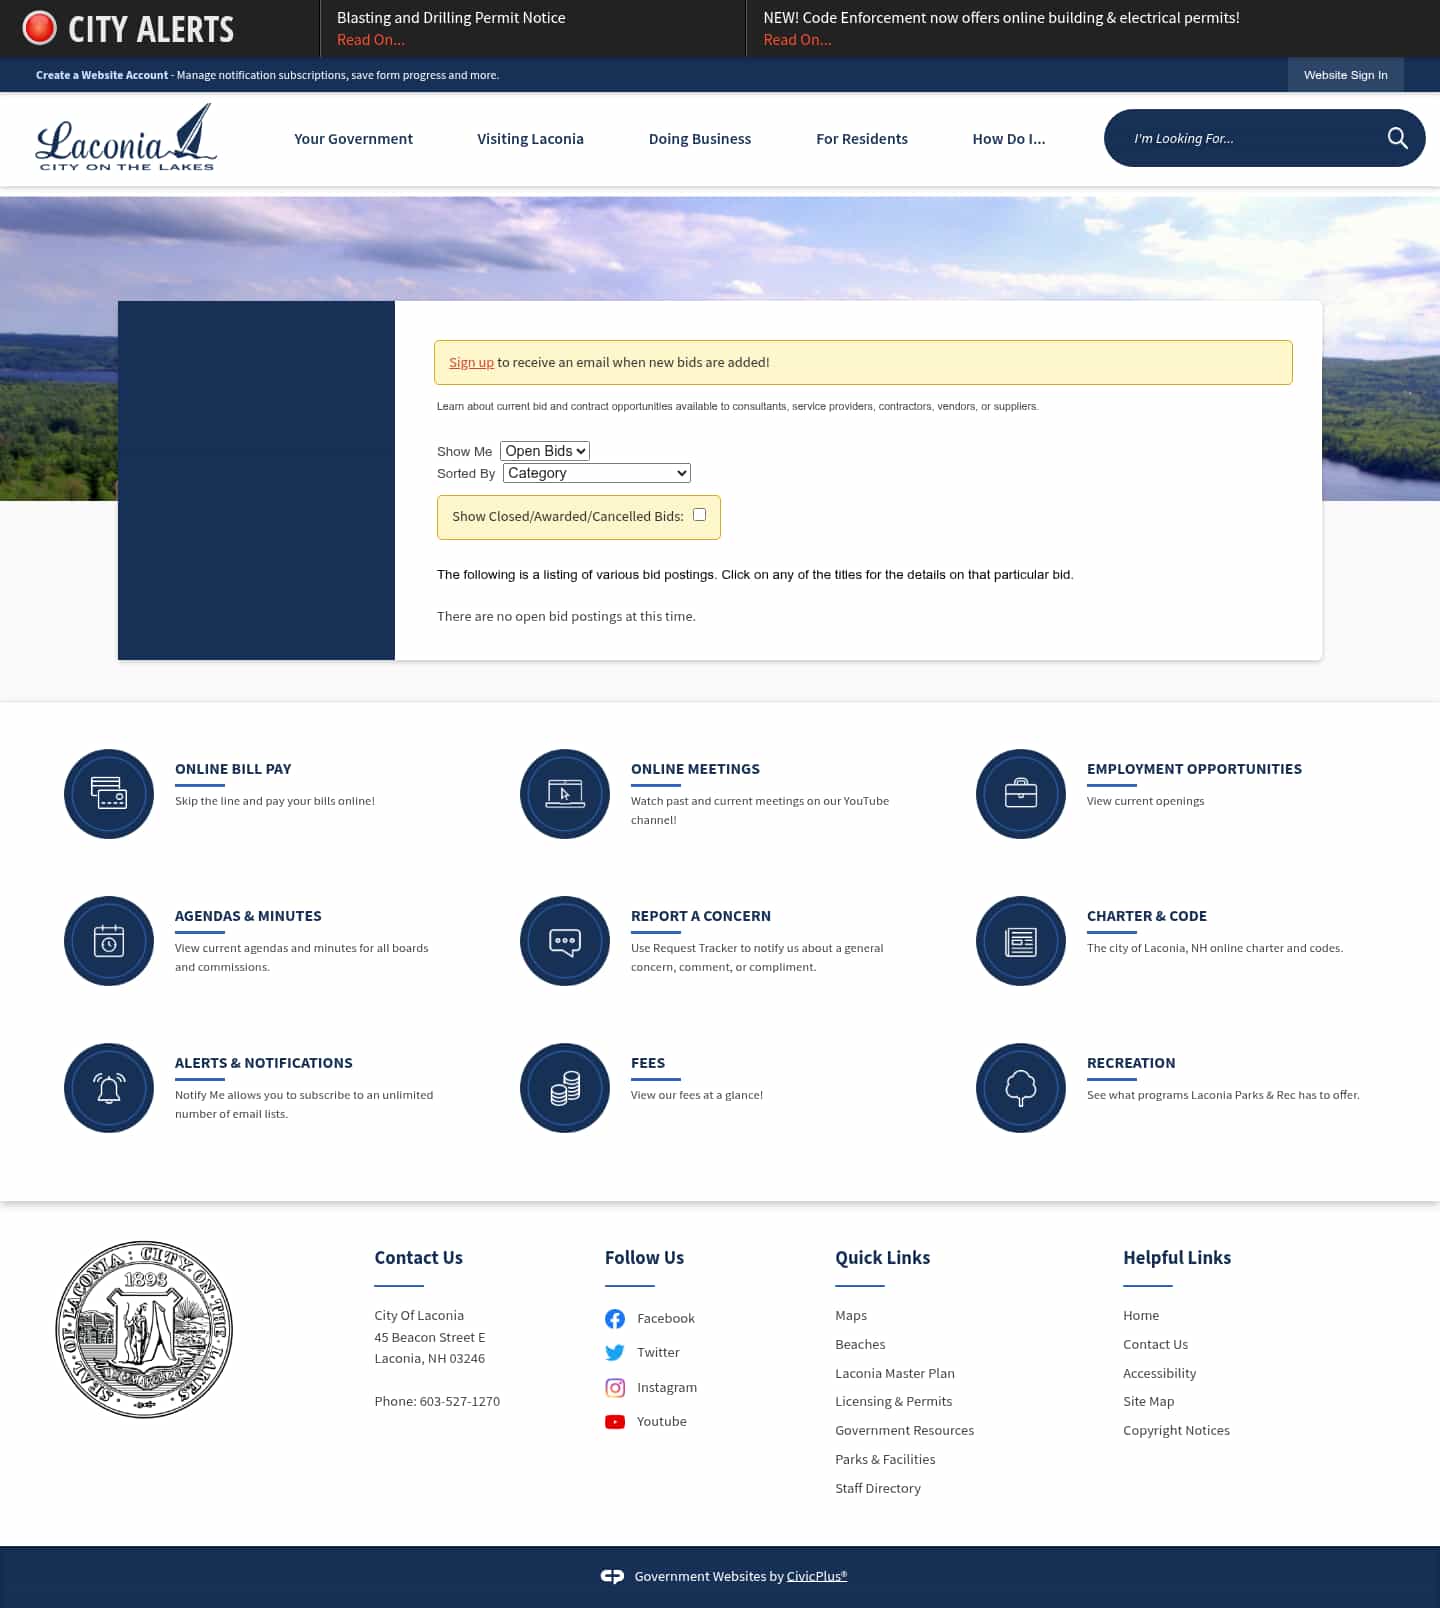Screen dimensions: 1440x1608
Task: Click the Charter & Code heading link
Action: (1147, 916)
